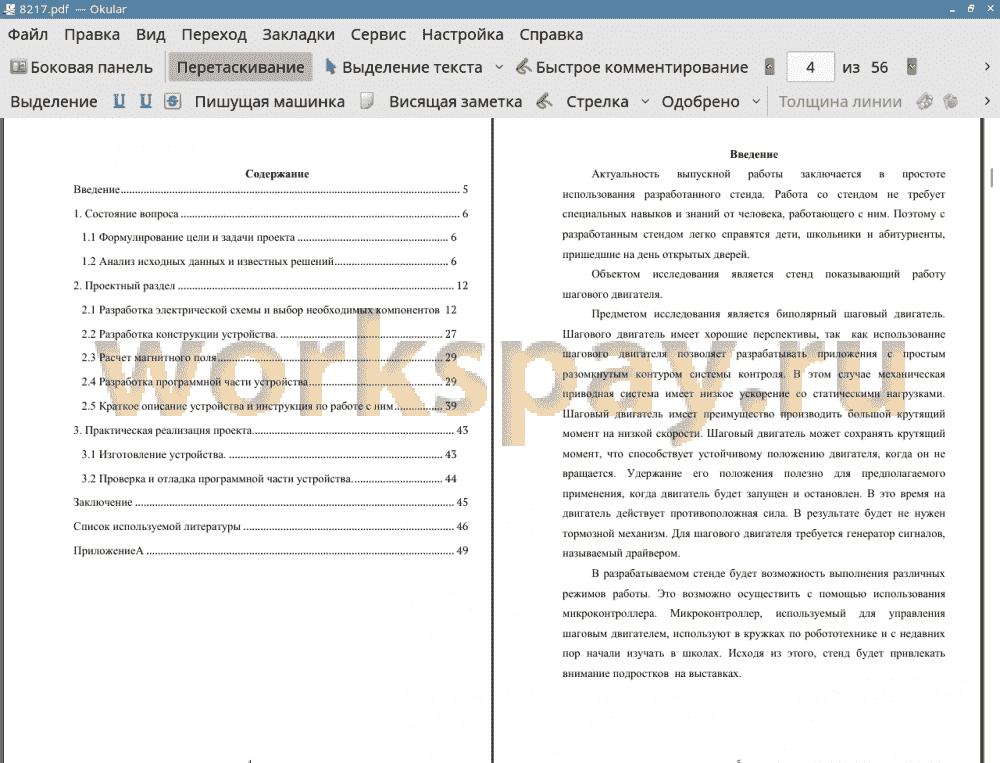Go to next page with the down arrow

click(x=912, y=67)
